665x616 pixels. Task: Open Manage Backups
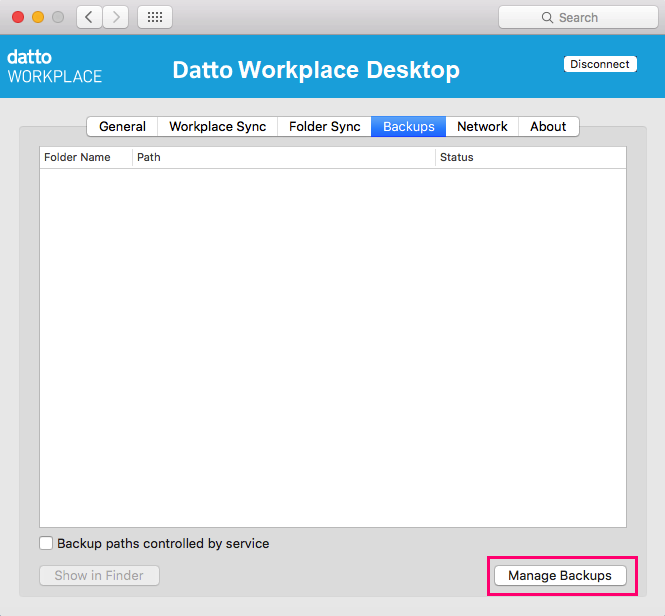560,575
